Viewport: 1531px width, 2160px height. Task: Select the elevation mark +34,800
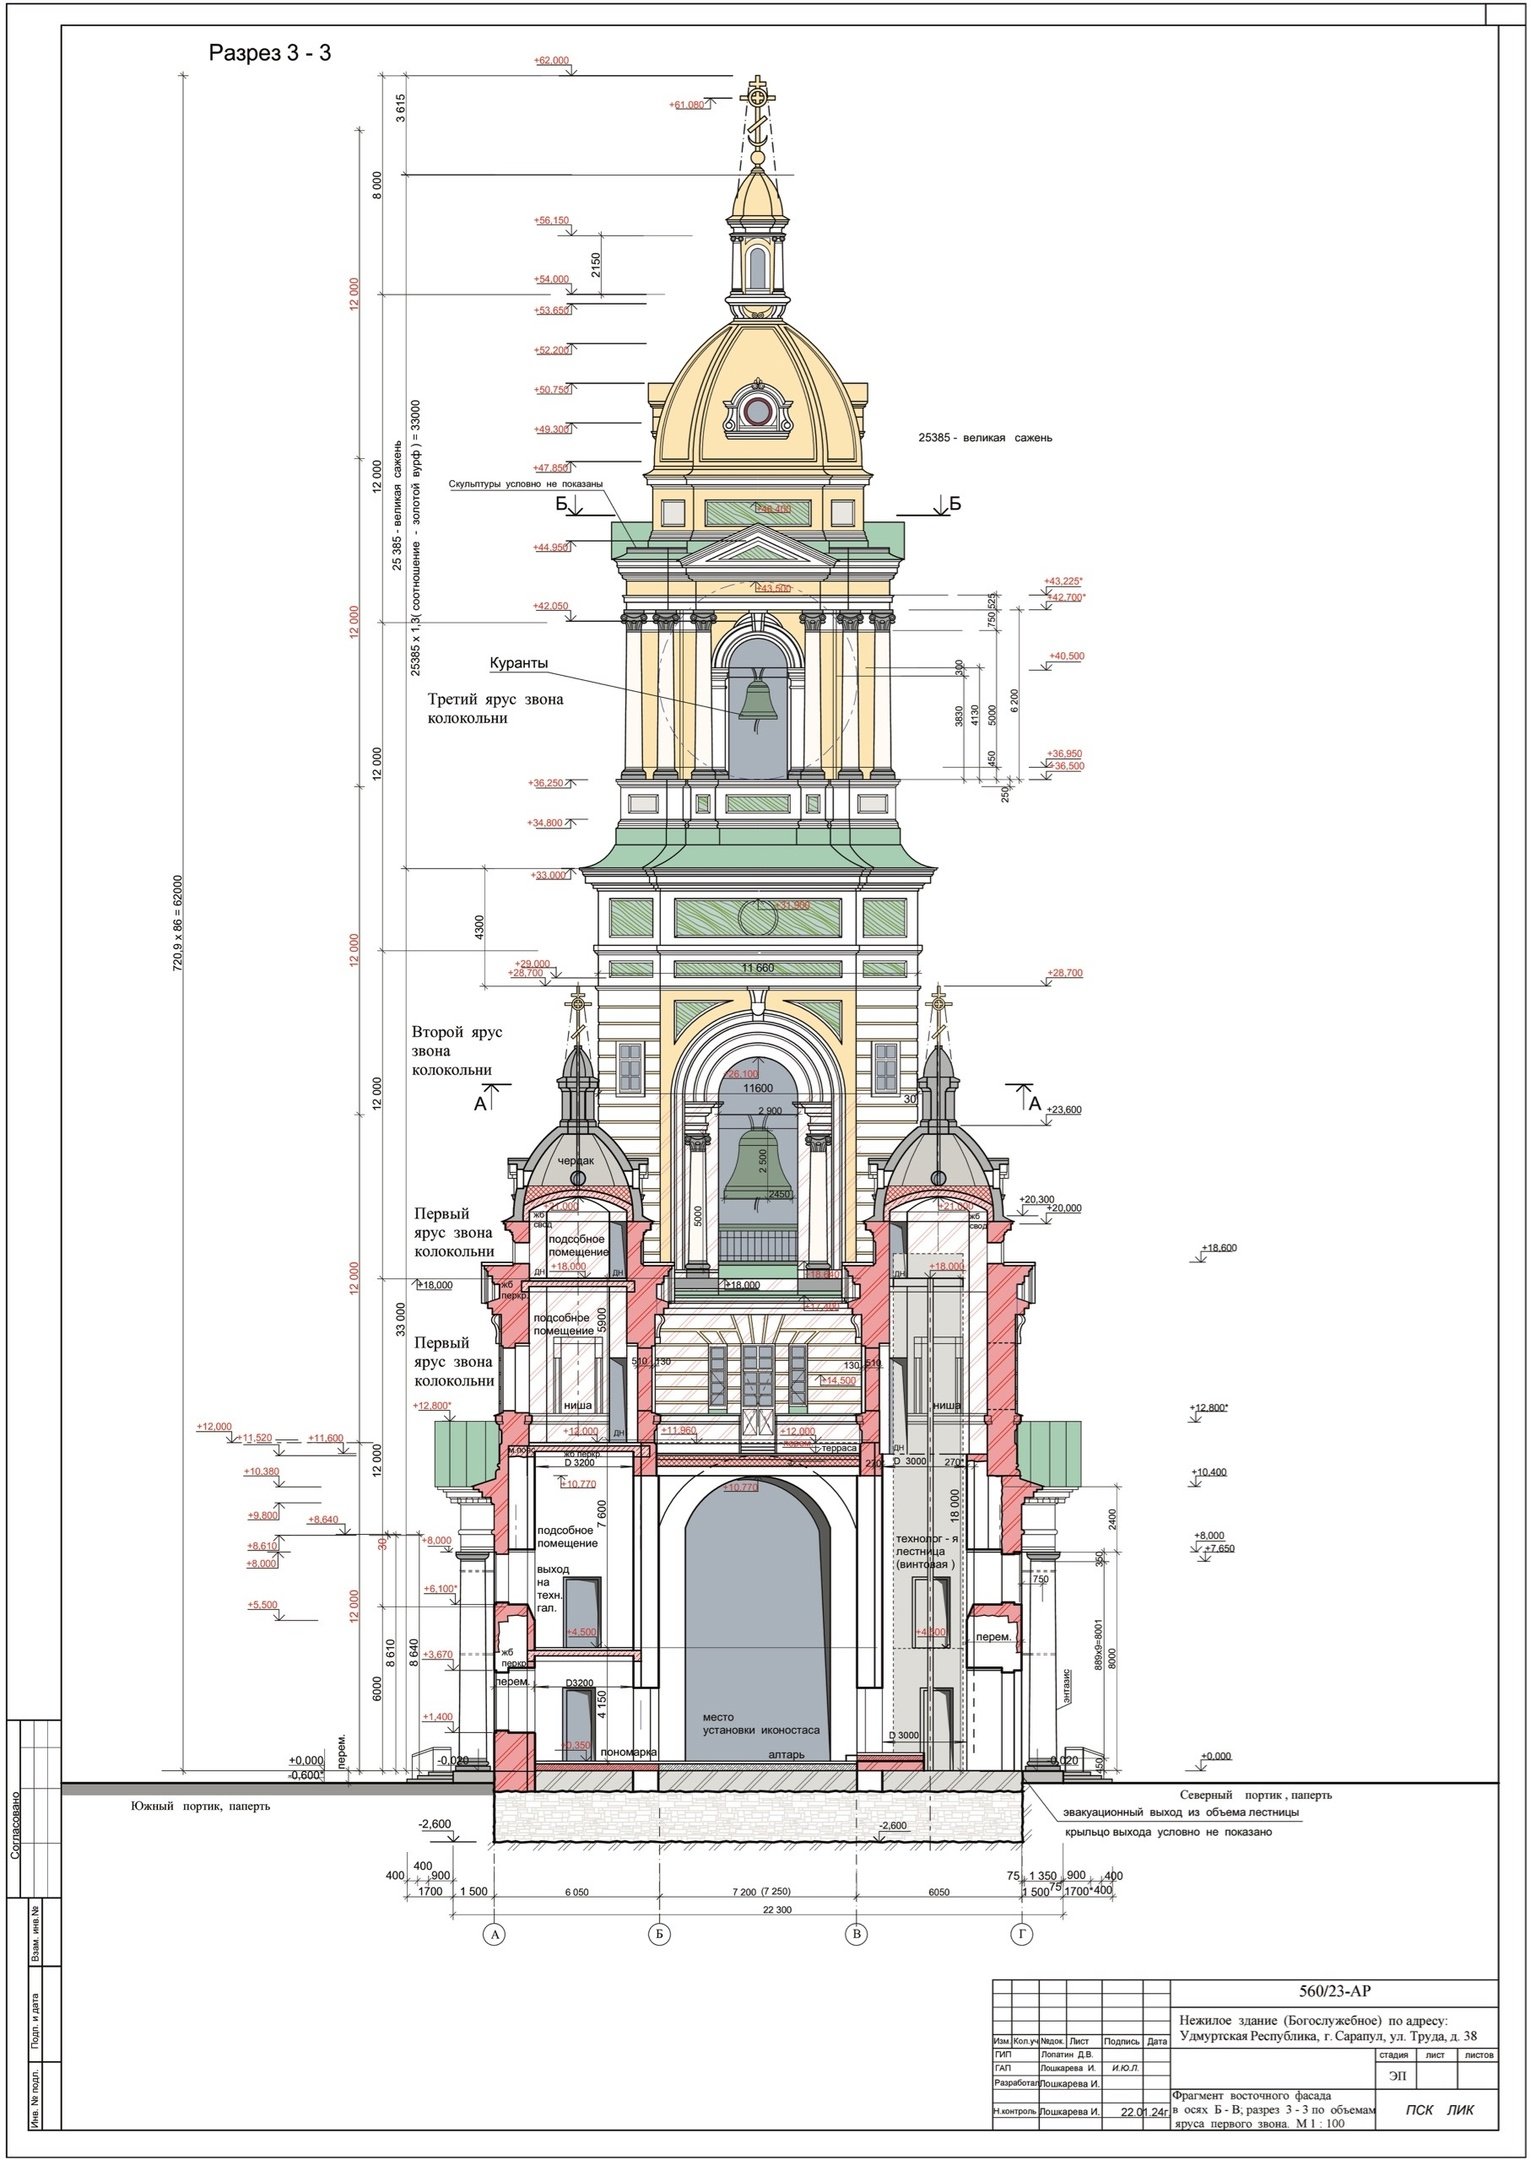point(546,822)
